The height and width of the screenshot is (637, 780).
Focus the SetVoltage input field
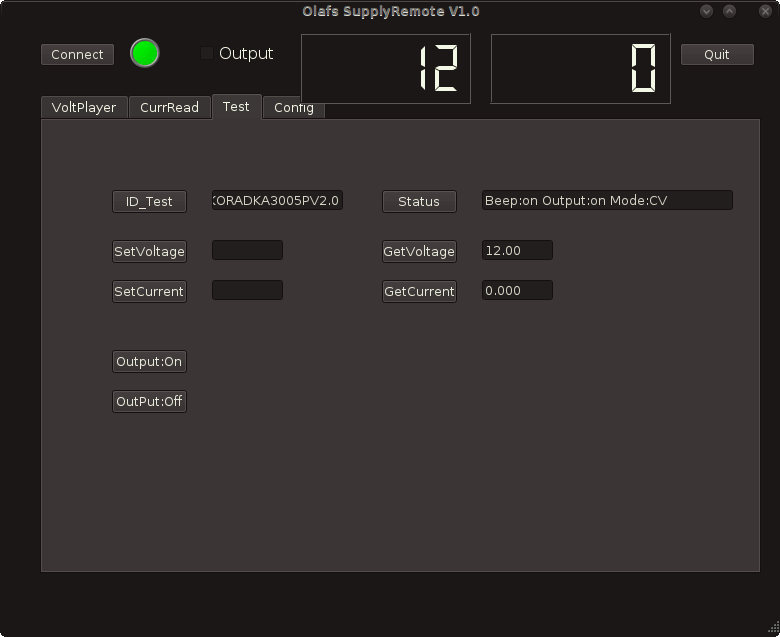[247, 250]
